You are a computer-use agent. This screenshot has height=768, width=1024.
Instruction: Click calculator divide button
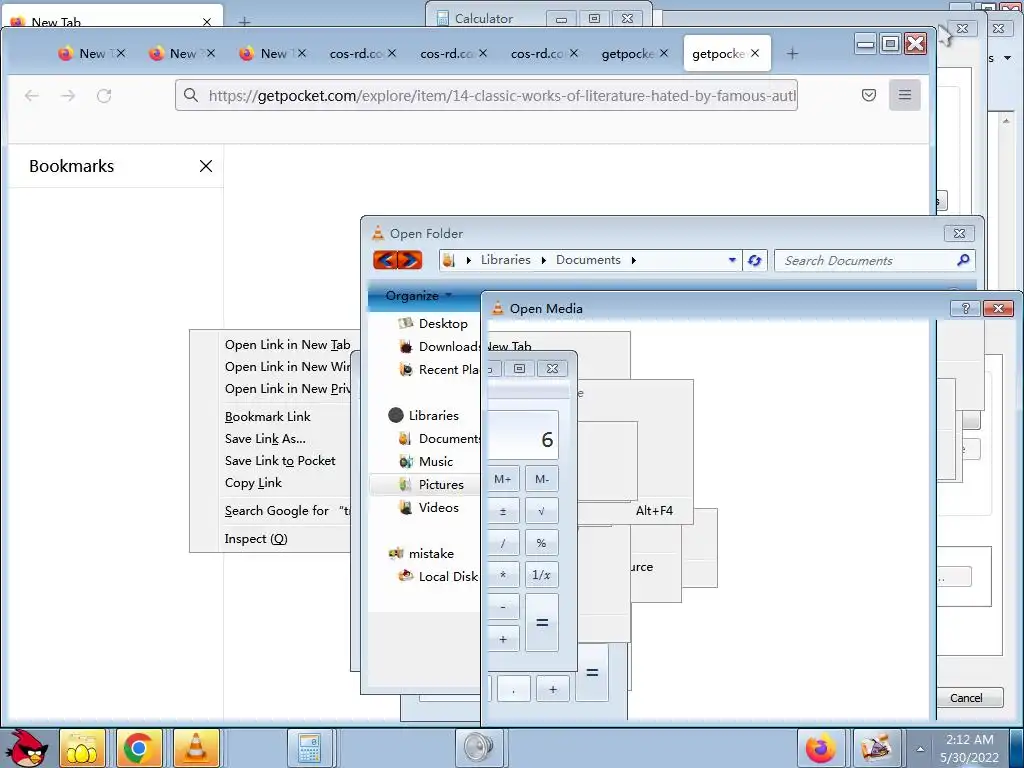click(503, 543)
